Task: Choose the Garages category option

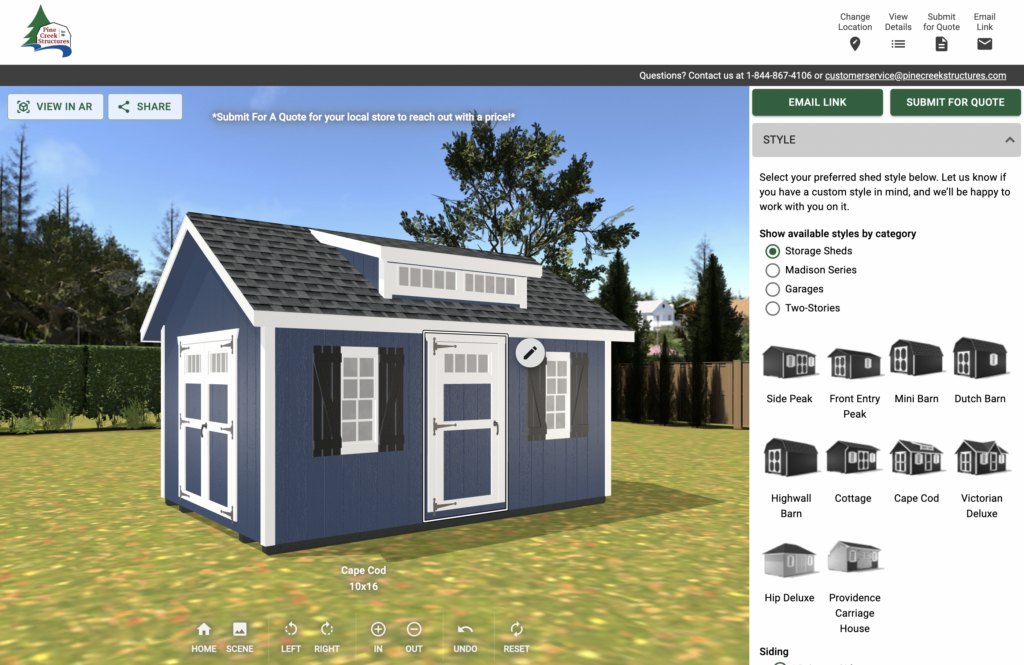Action: tap(773, 289)
